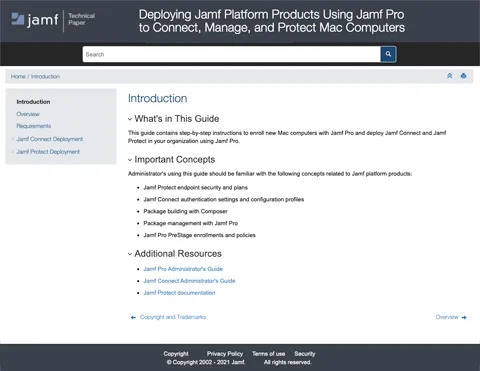
Task: Collapse the Important Concepts section
Action: [130, 160]
